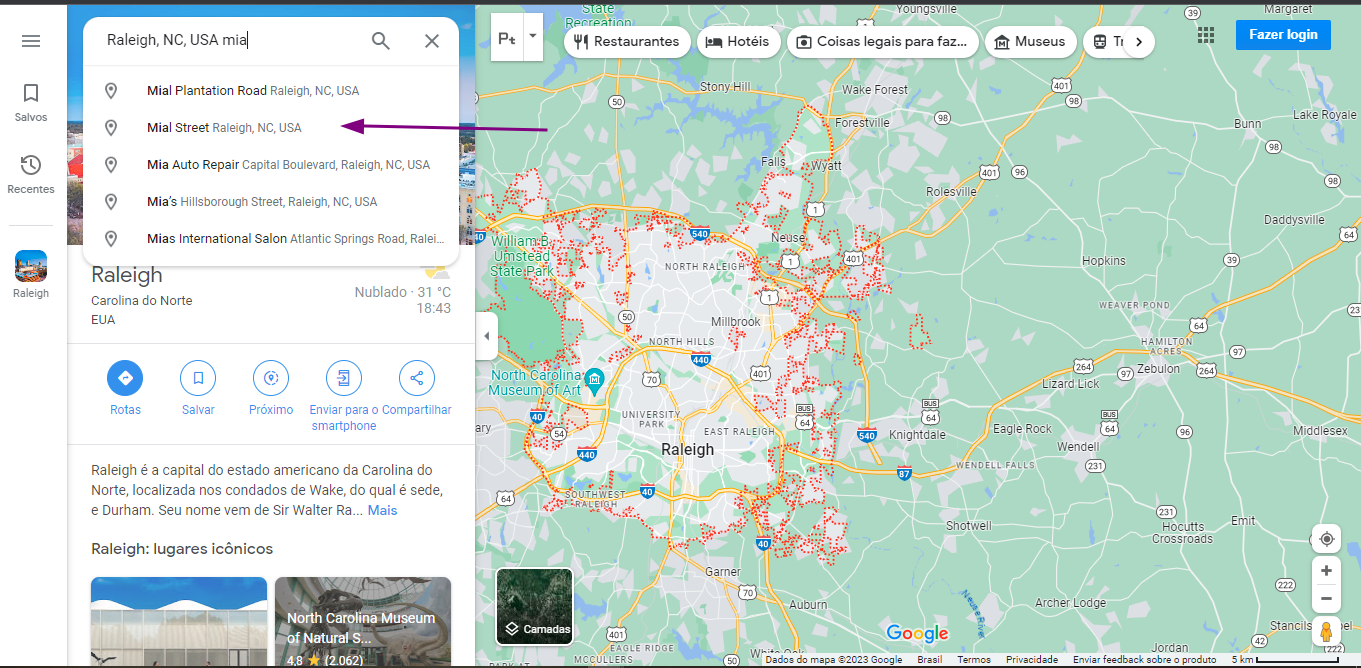Zoom in with plus button

(x=1326, y=570)
